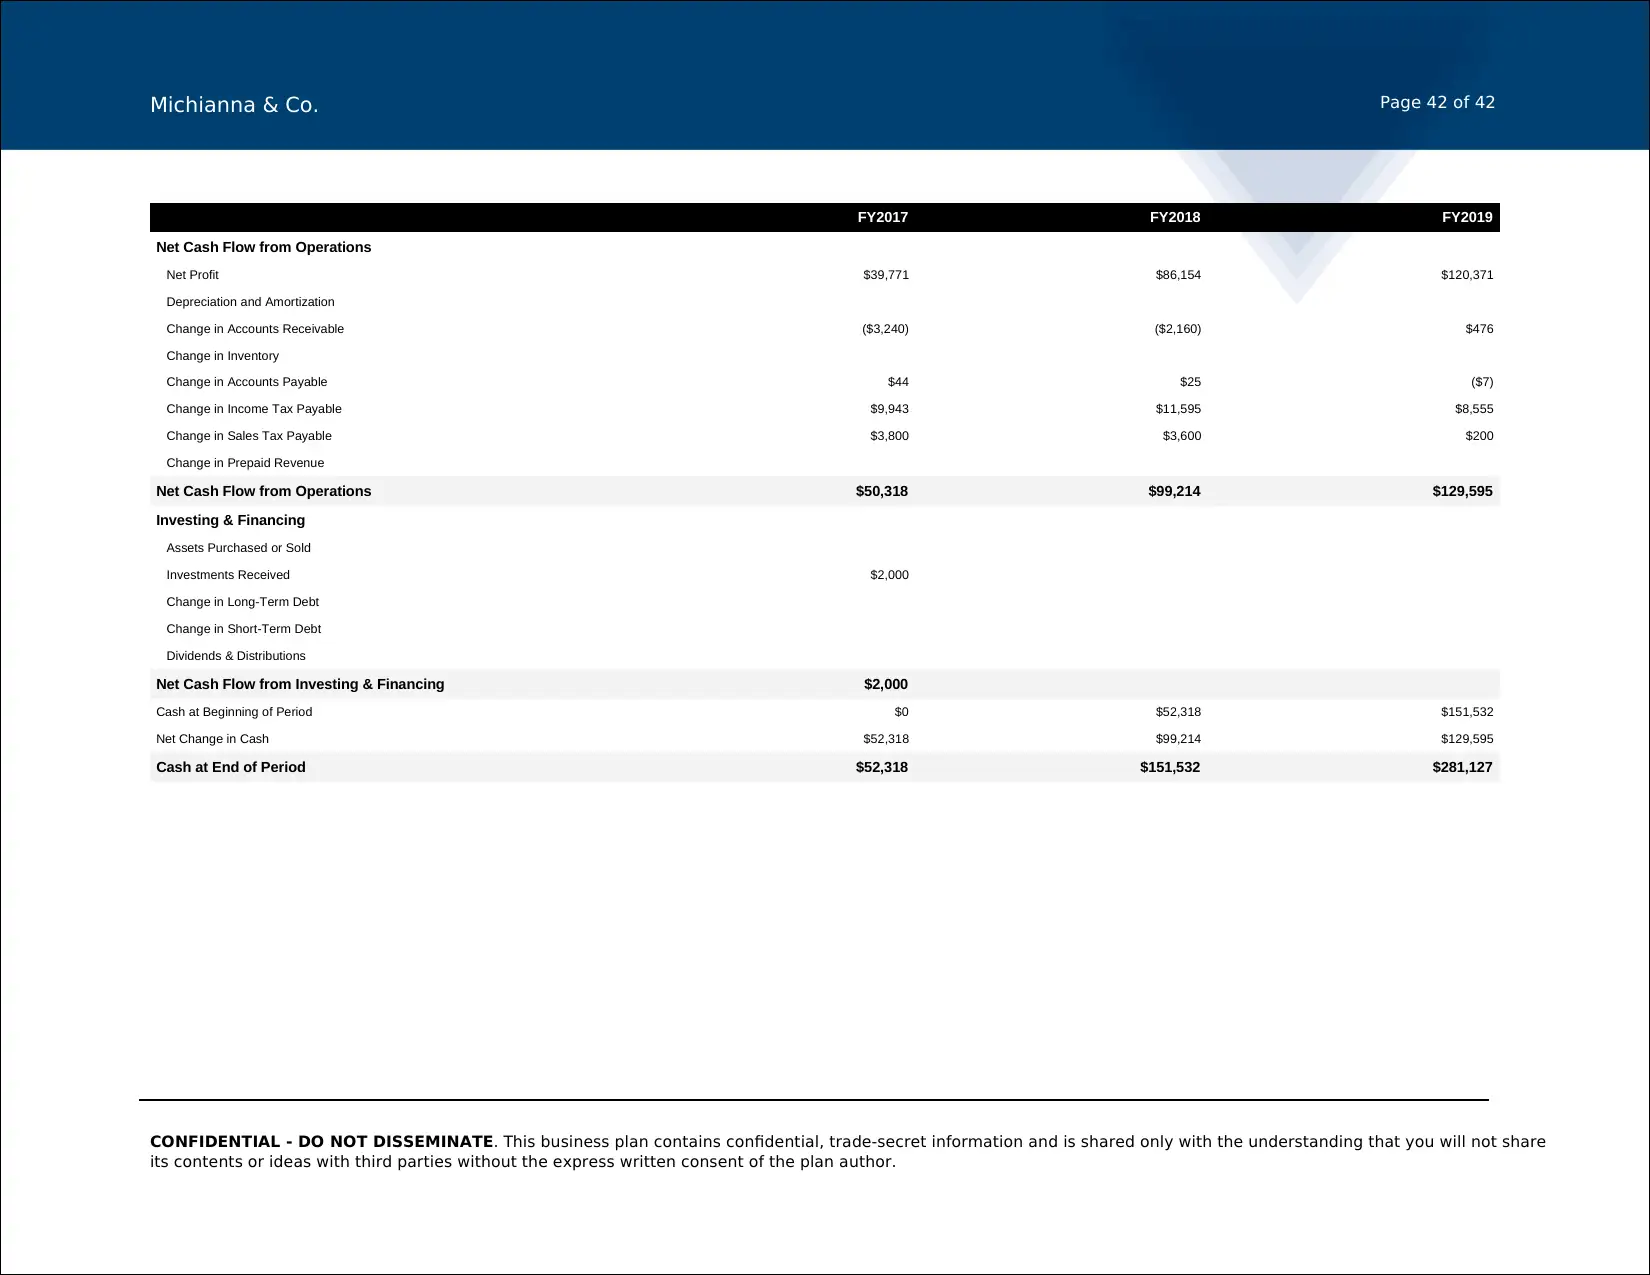Click operations total value $99,214

[x=1174, y=491]
